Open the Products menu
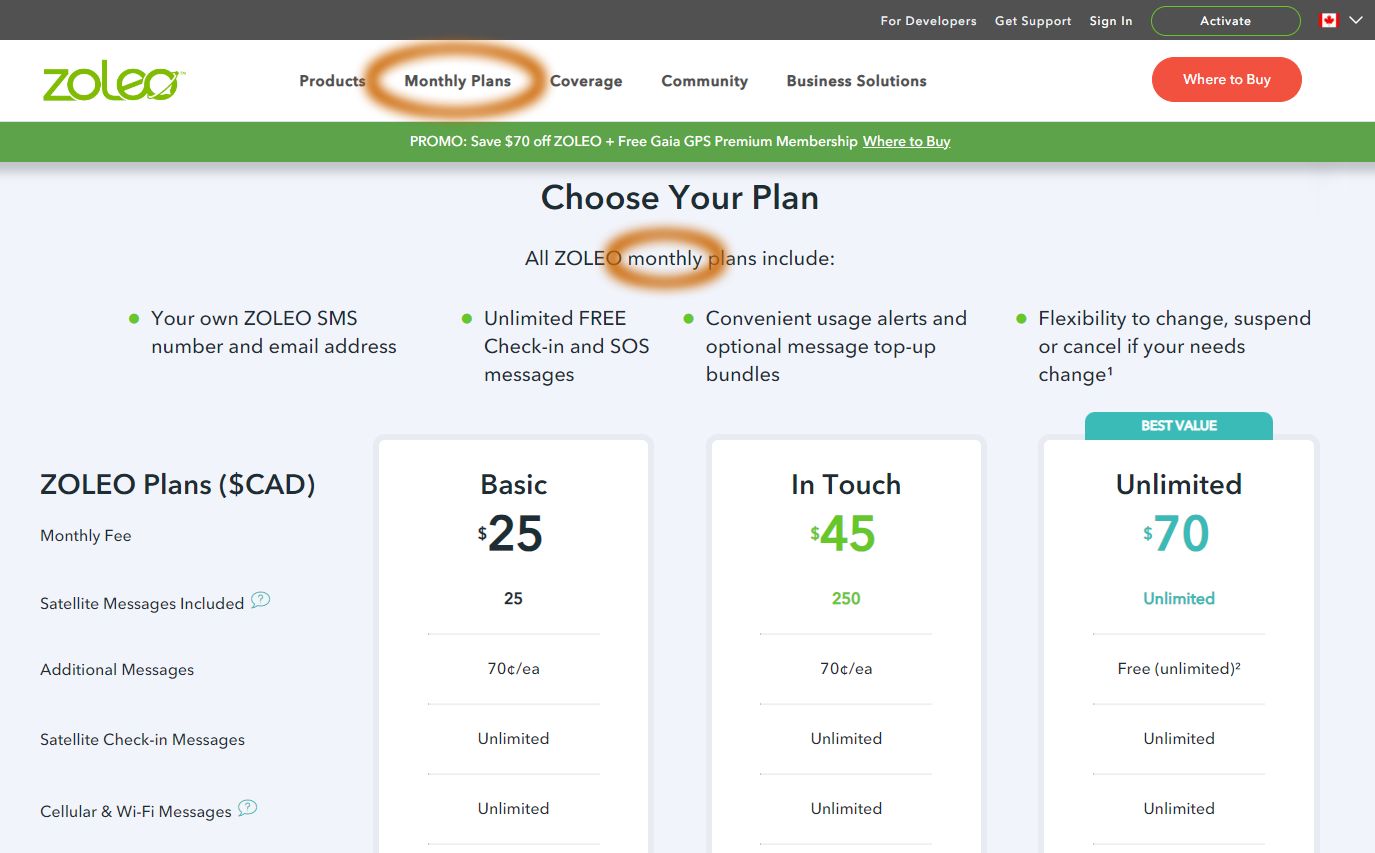The height and width of the screenshot is (853, 1375). (332, 81)
